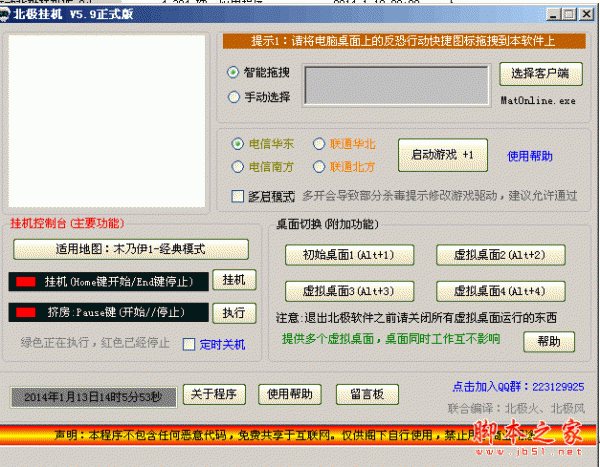Click the 选择客户端 button
The height and width of the screenshot is (467, 600).
coord(541,74)
